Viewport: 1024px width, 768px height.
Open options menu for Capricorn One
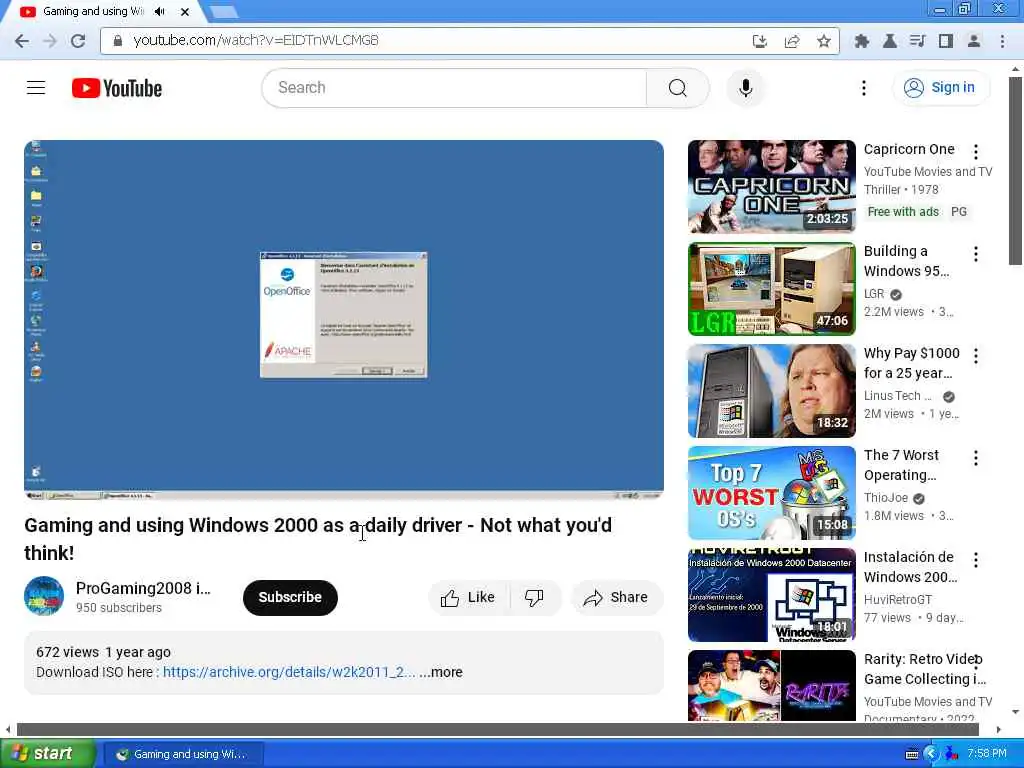(x=976, y=152)
